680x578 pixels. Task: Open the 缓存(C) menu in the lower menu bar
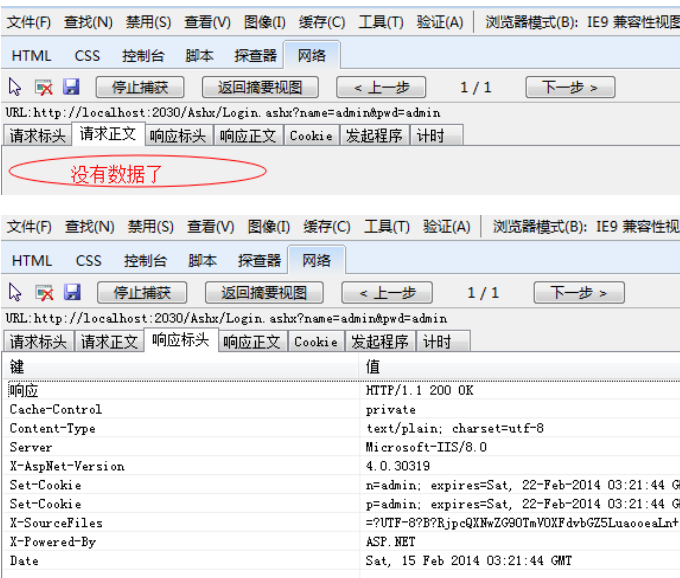[x=327, y=227]
